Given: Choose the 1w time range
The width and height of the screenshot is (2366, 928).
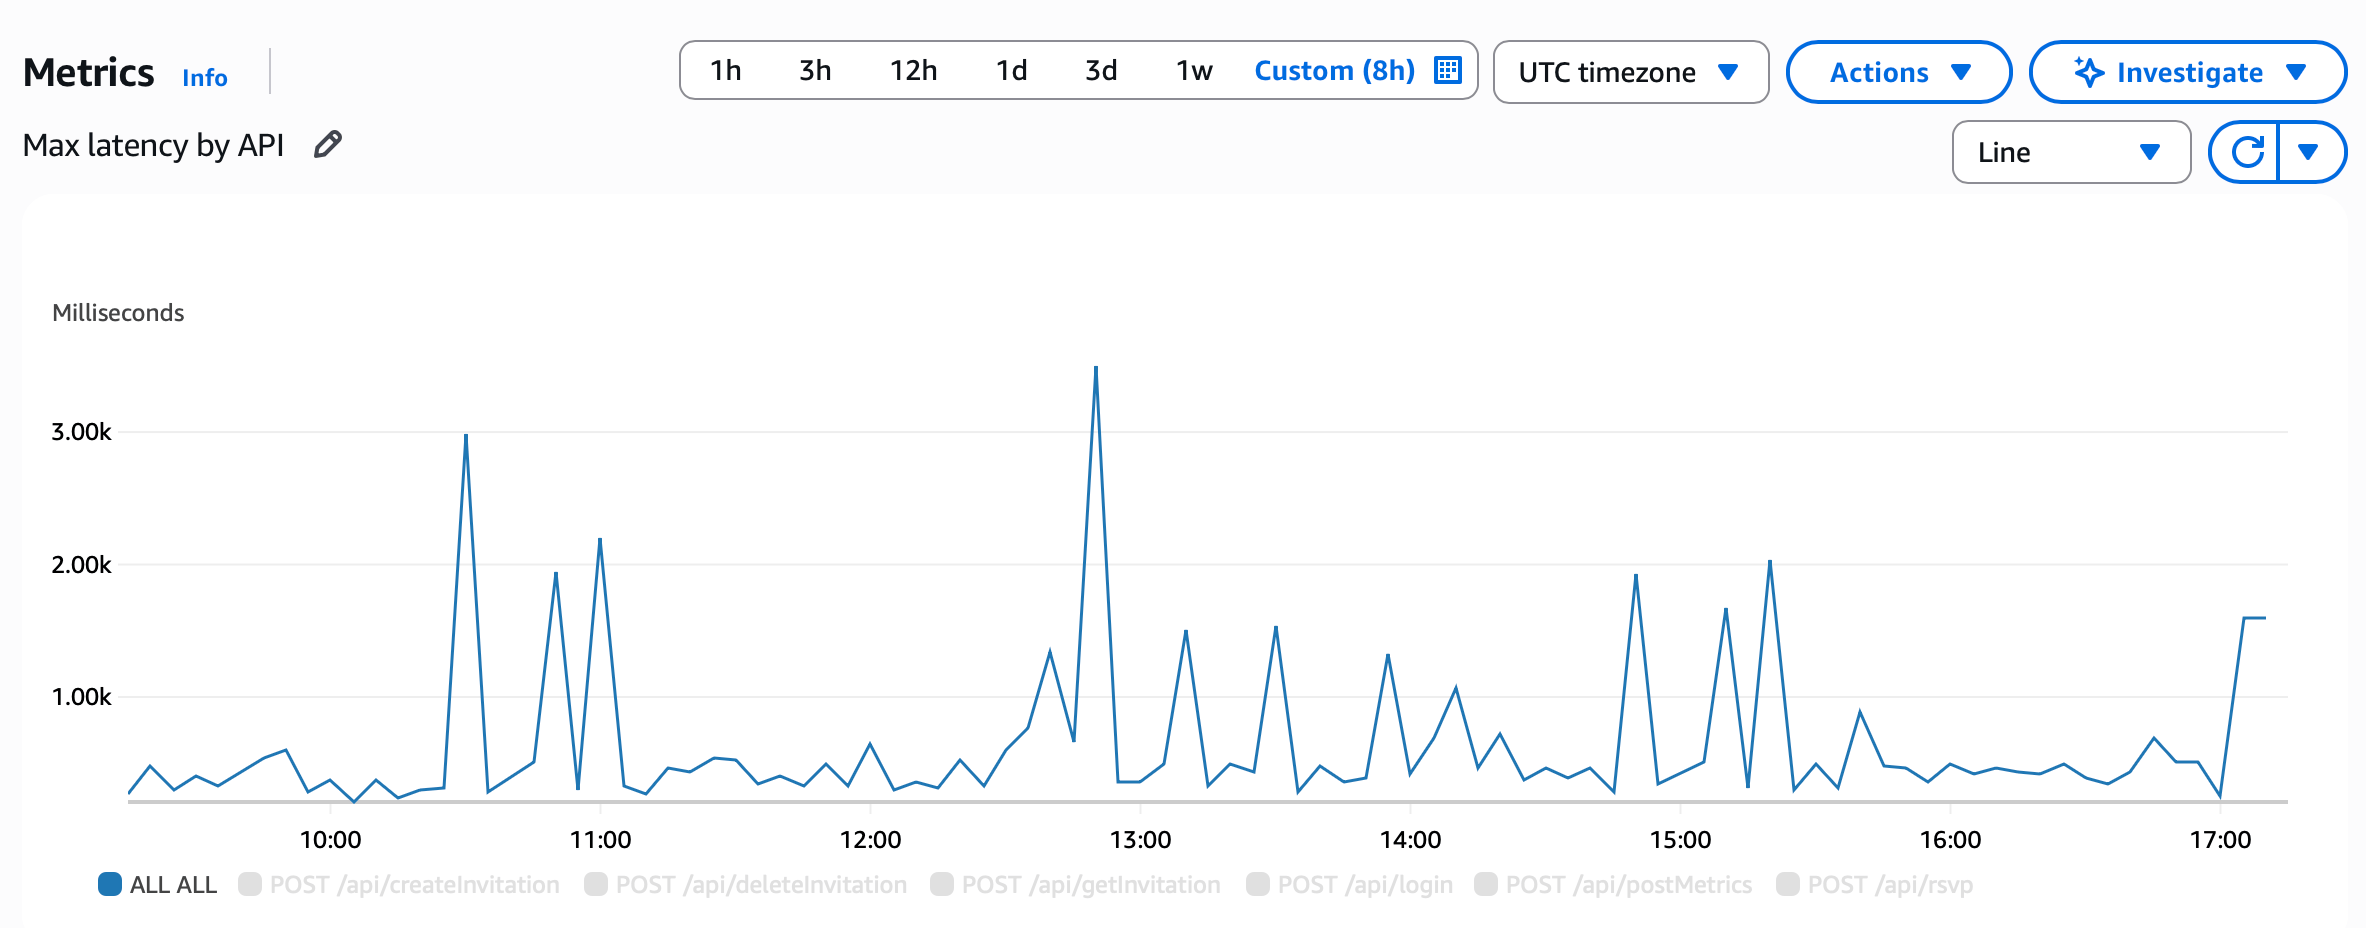Looking at the screenshot, I should 1193,70.
